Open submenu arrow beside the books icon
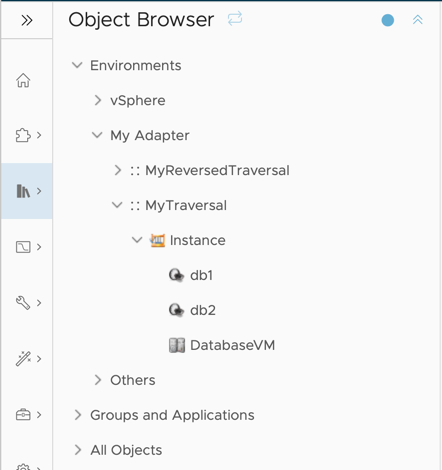The height and width of the screenshot is (470, 442). click(39, 191)
